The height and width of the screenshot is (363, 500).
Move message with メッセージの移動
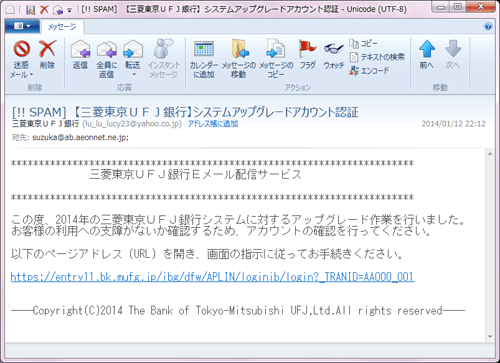pyautogui.click(x=239, y=59)
